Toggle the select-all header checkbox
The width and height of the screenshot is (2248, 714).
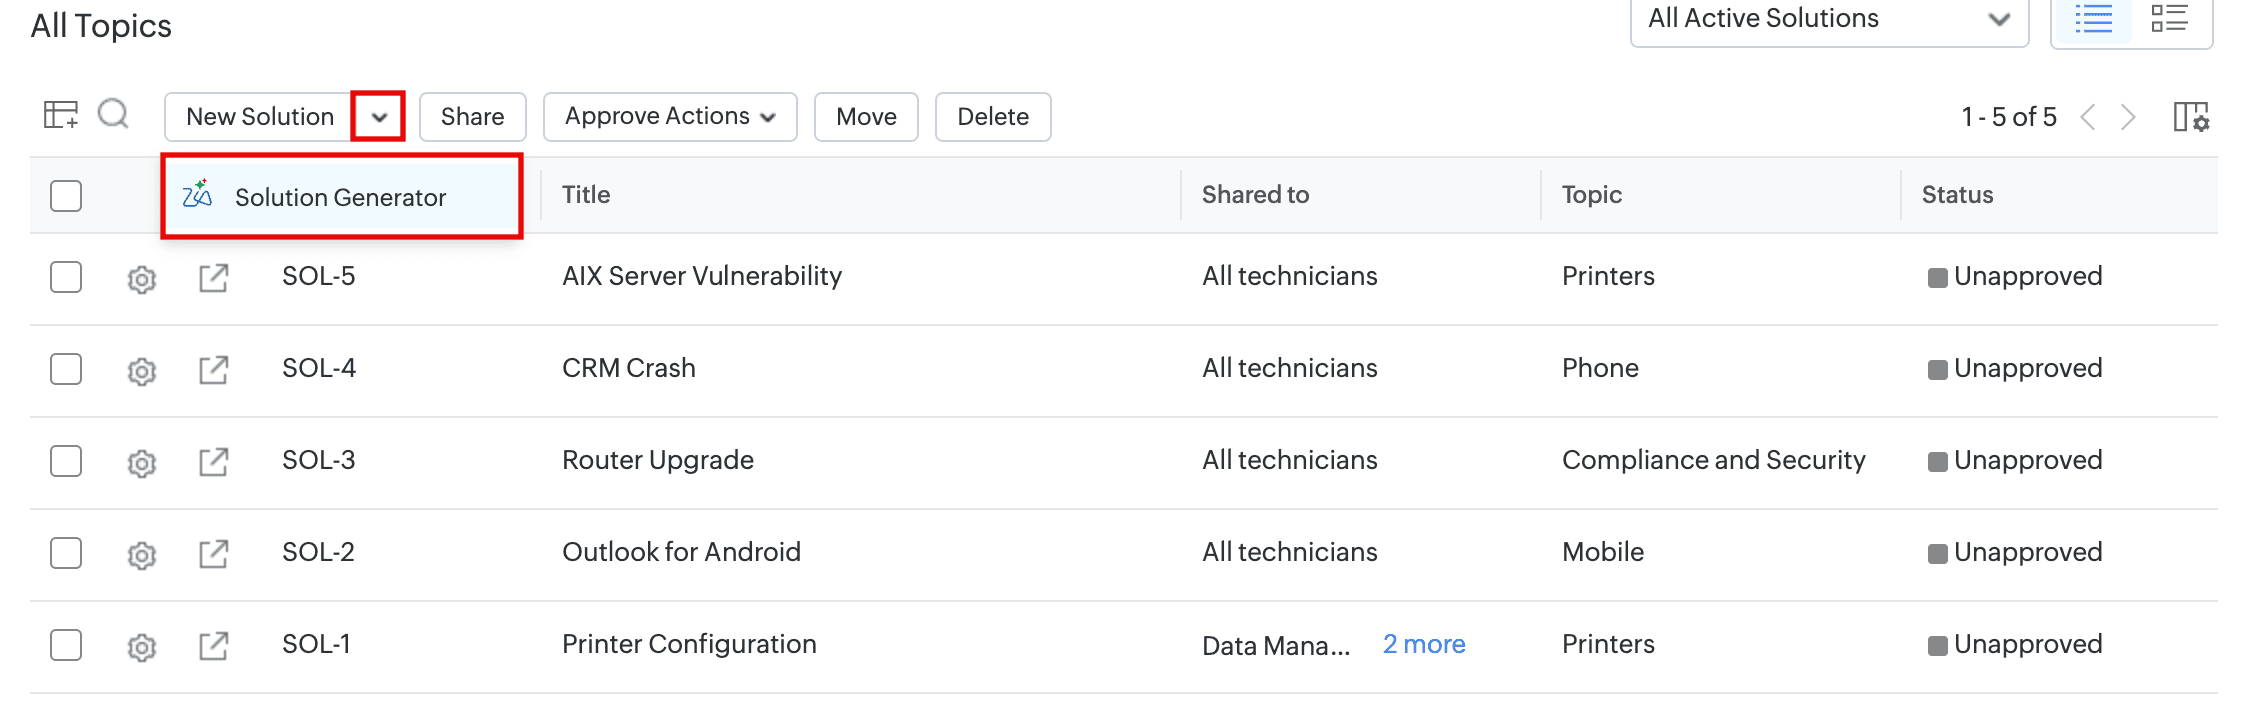[x=66, y=196]
